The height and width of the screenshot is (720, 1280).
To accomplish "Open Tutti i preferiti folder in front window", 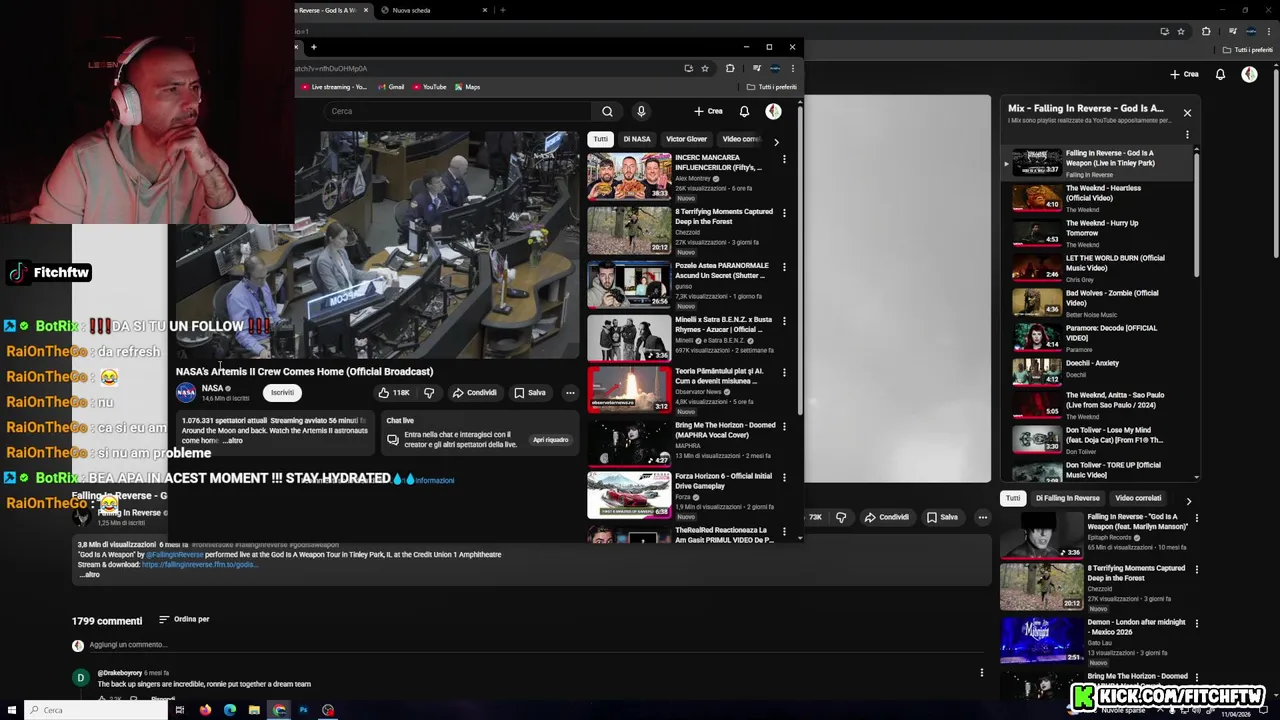I will [771, 87].
